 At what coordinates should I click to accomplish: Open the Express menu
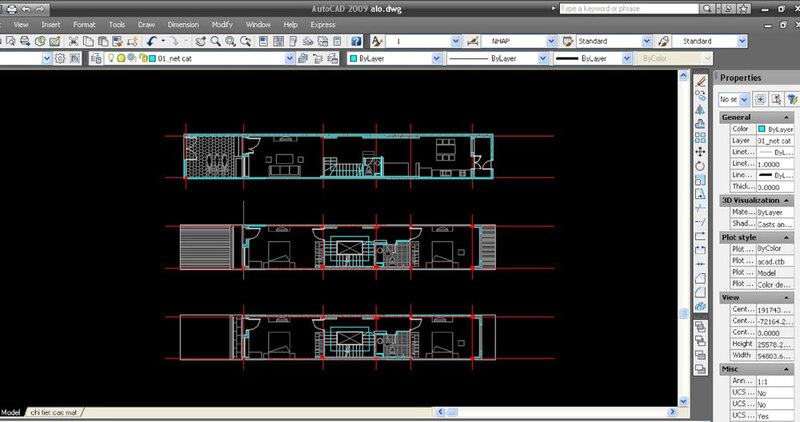[323, 24]
